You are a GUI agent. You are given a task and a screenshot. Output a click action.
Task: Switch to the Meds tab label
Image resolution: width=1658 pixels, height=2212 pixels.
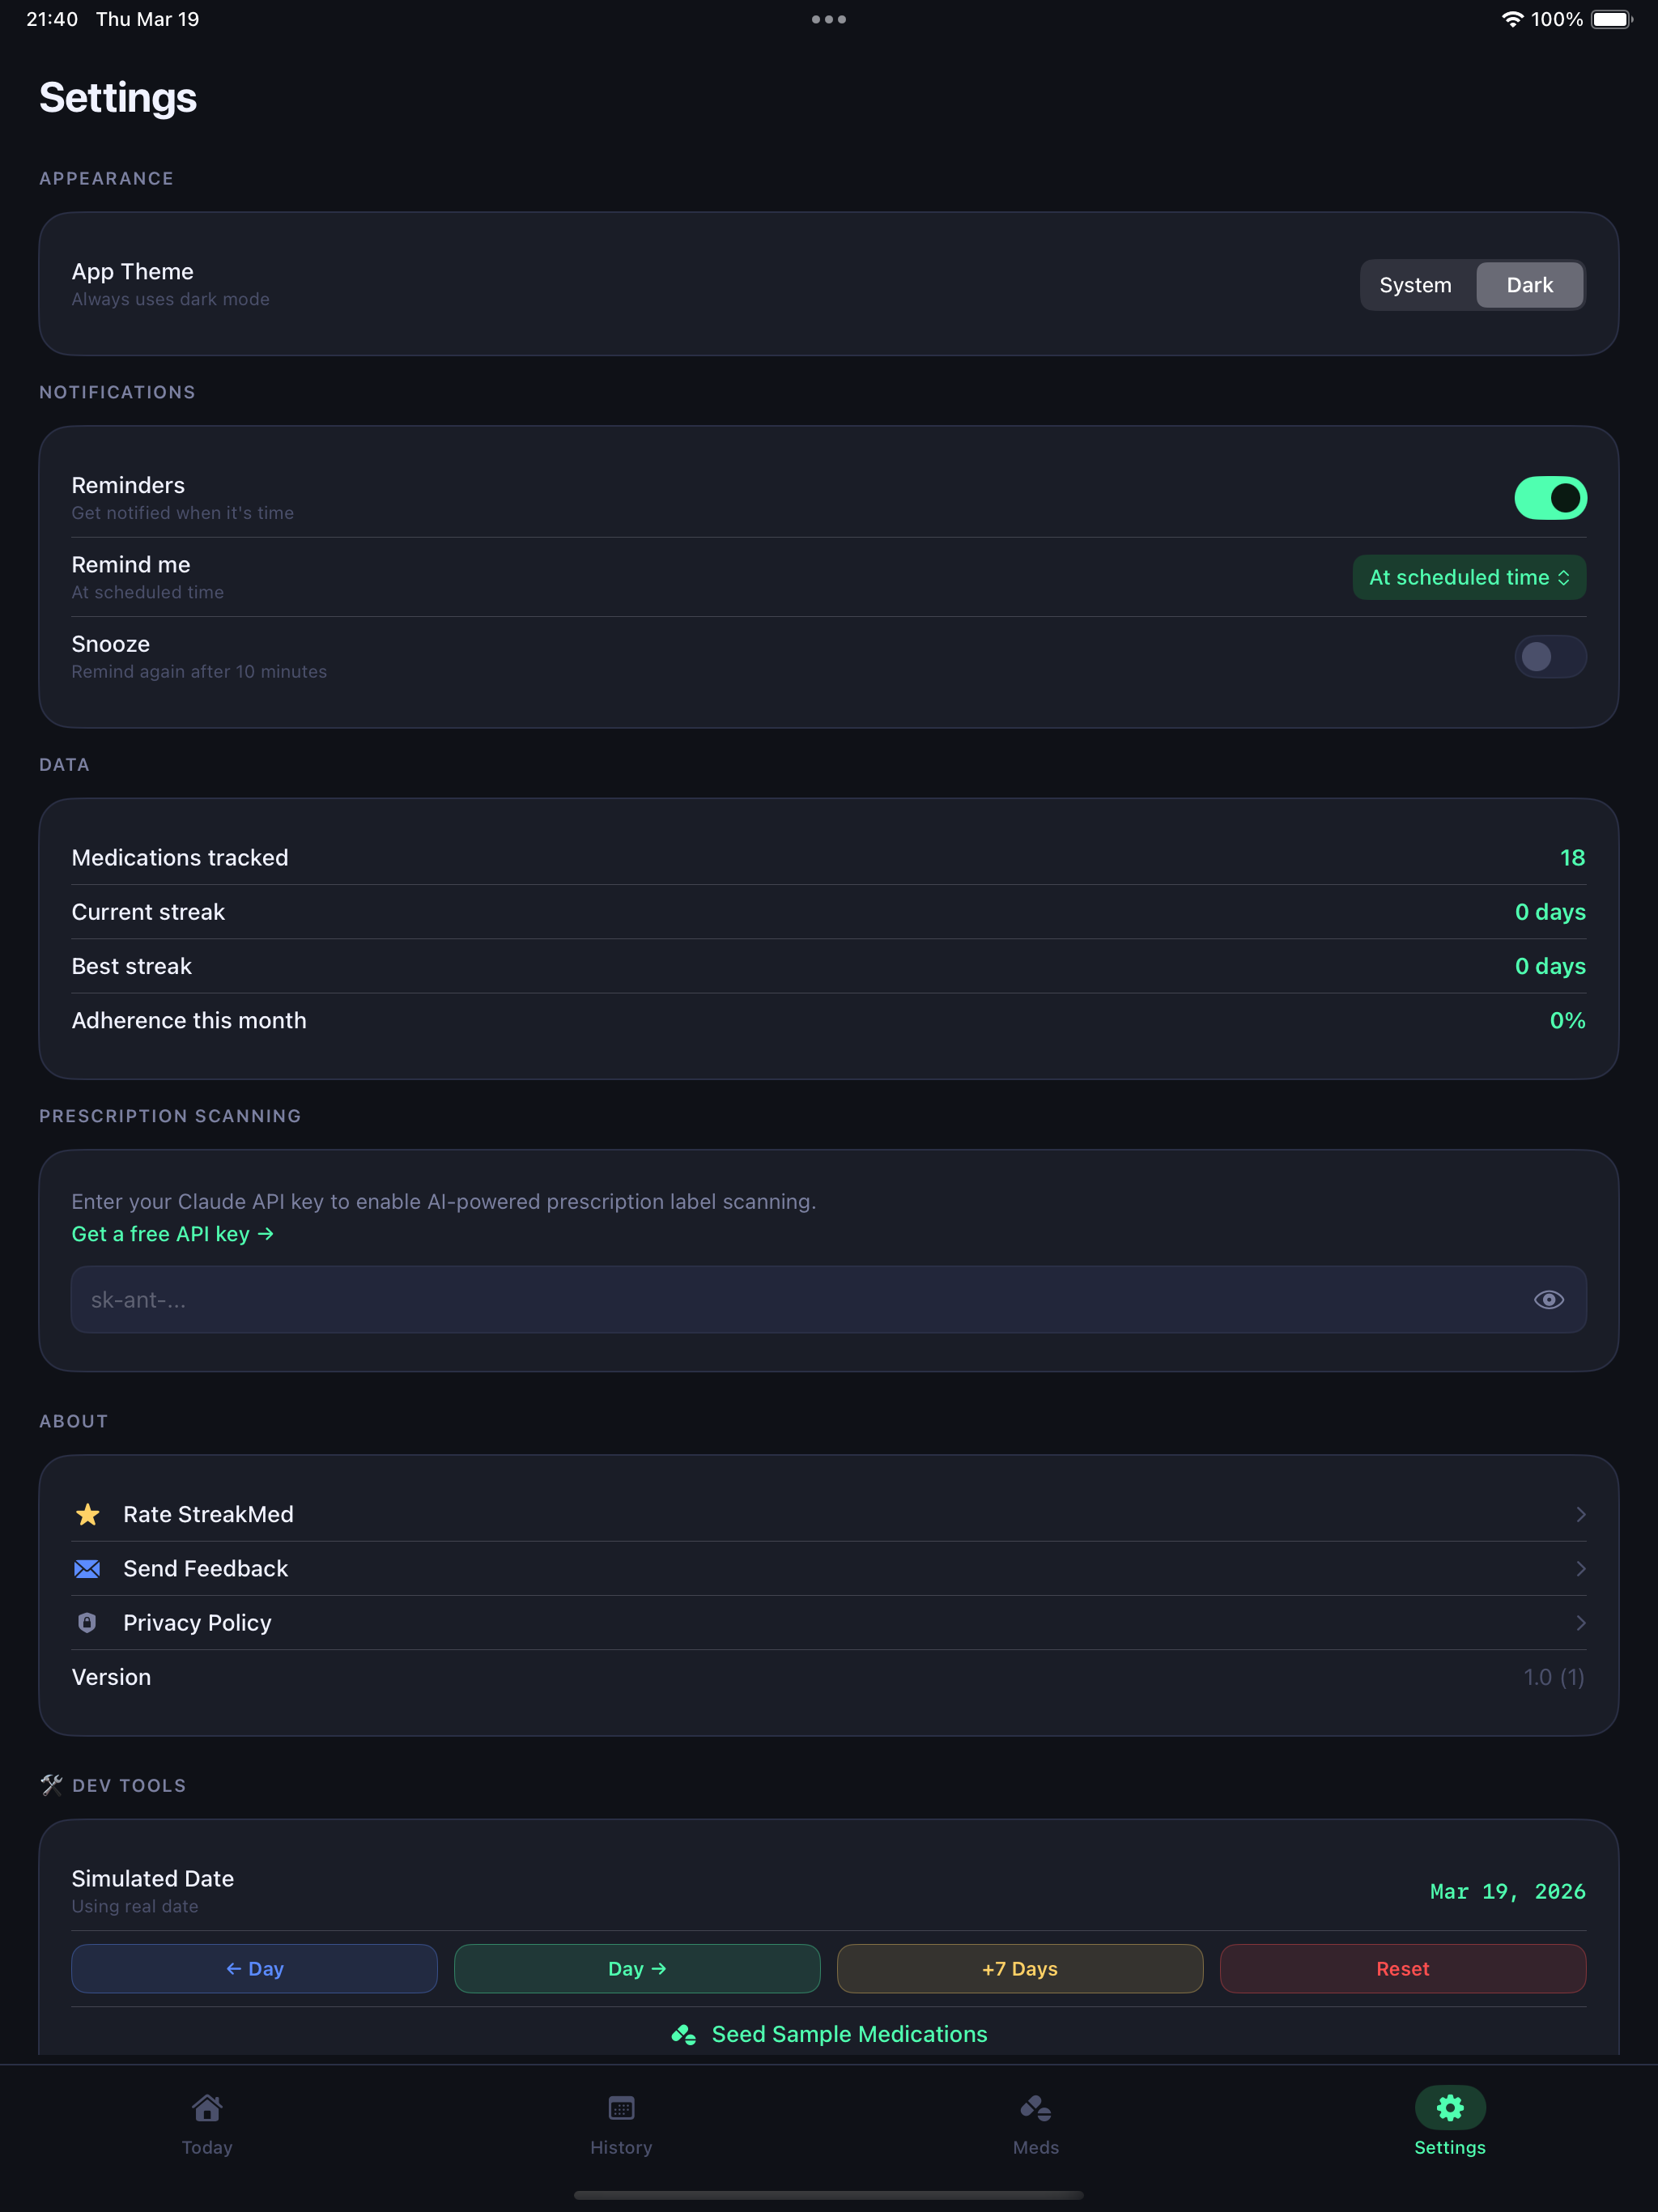pyautogui.click(x=1035, y=2147)
